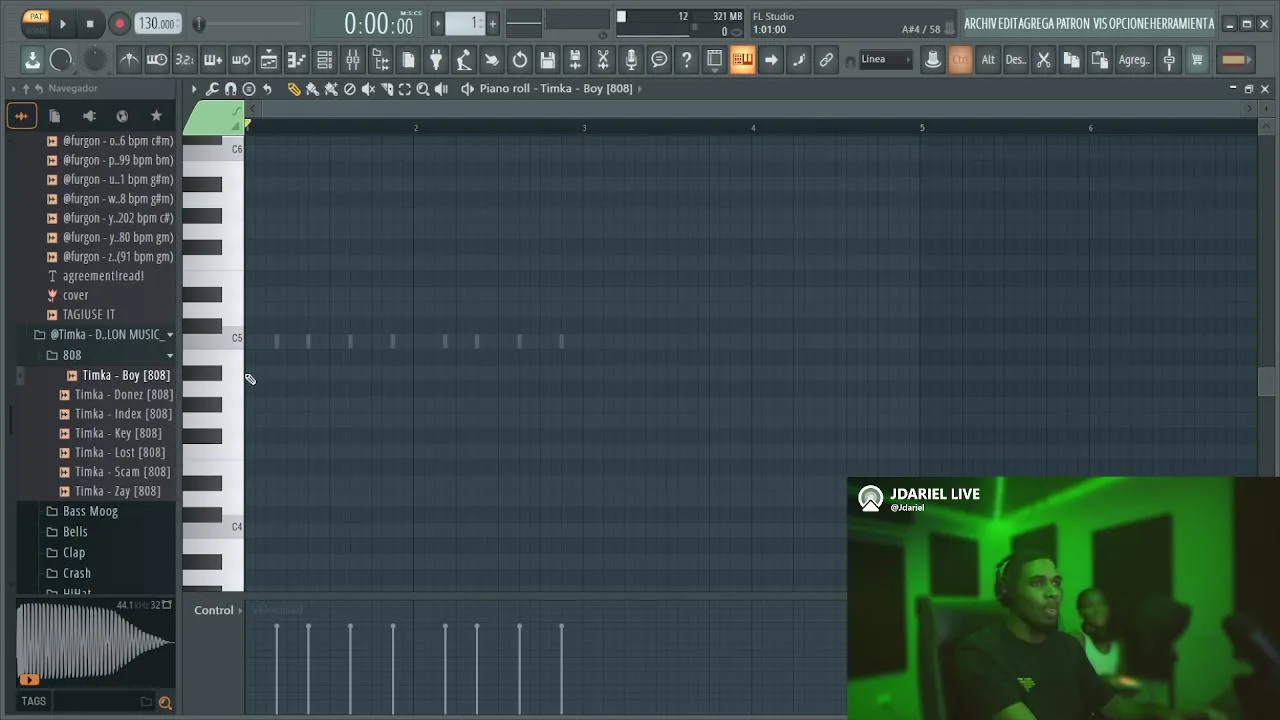Select Timka - Donez [808] sample

coord(124,394)
